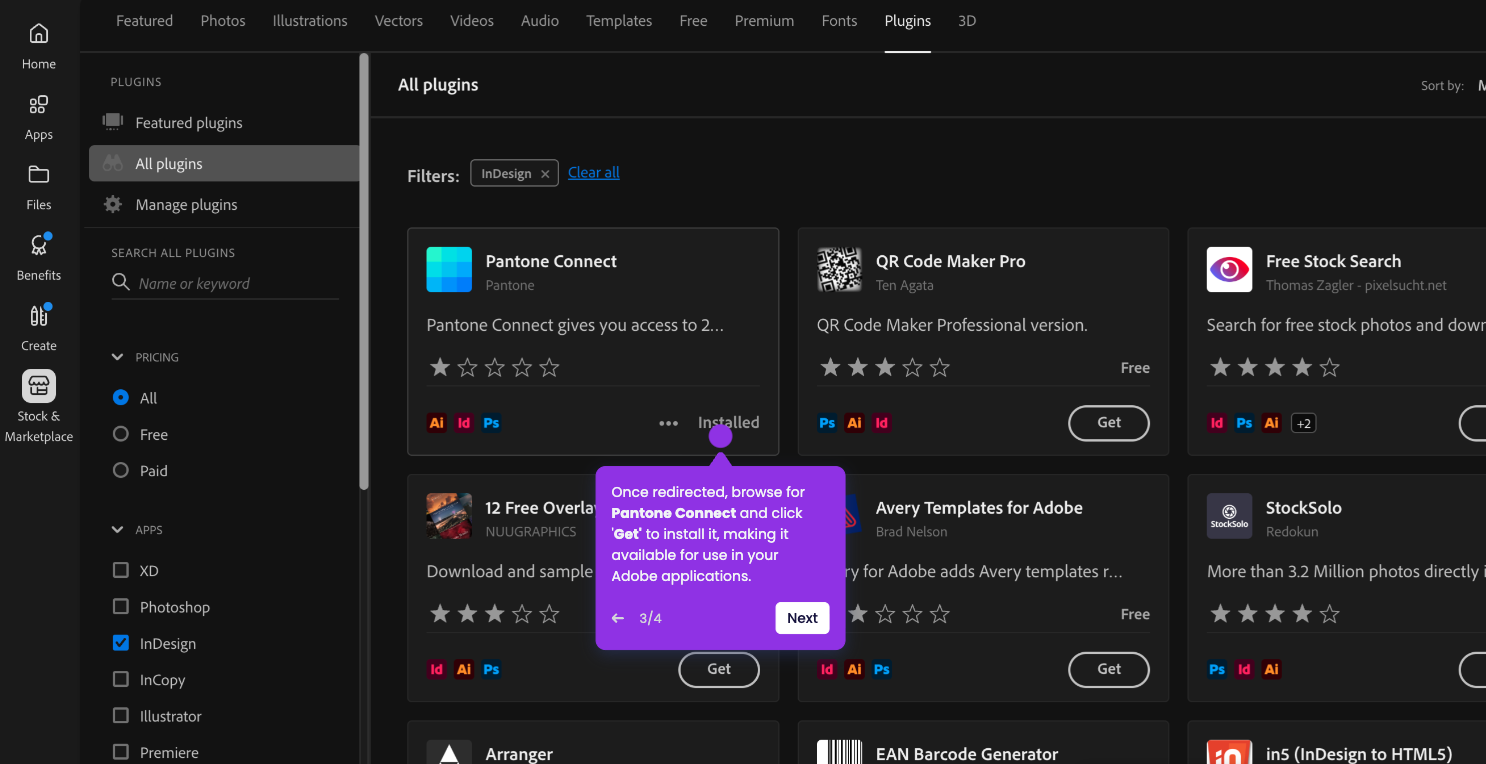1486x764 pixels.
Task: Remove the InDesign filter chip with its X
Action: point(545,174)
